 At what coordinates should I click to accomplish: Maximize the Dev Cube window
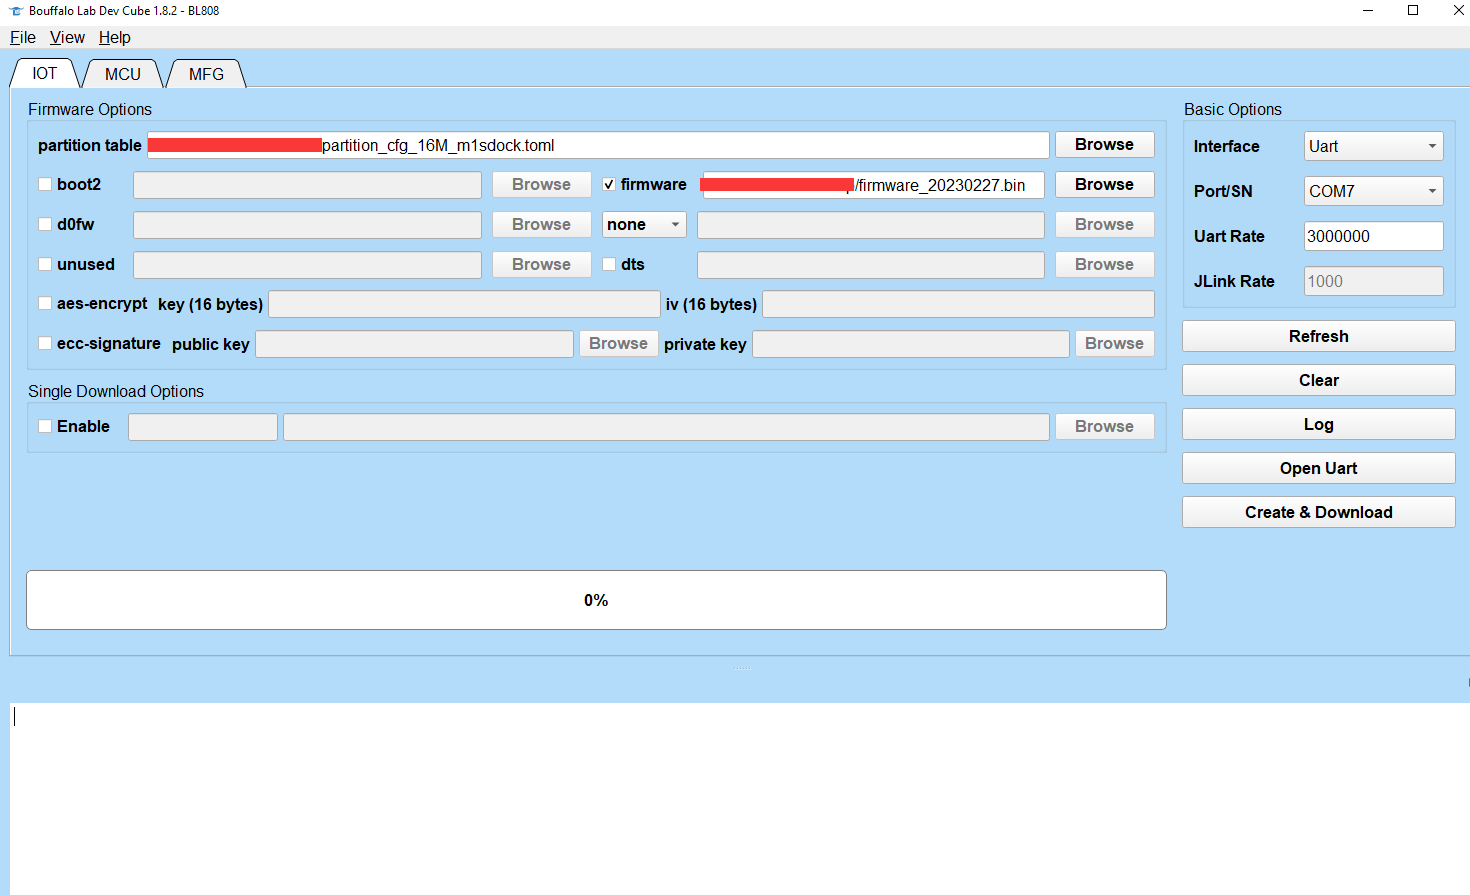click(1413, 11)
